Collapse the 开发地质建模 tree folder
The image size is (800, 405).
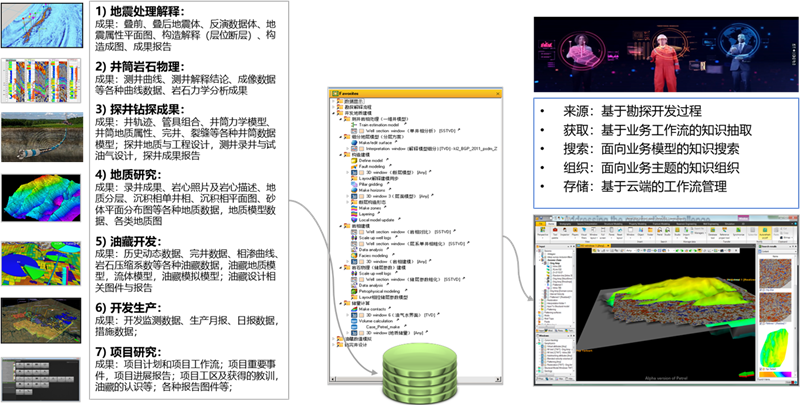[x=331, y=115]
